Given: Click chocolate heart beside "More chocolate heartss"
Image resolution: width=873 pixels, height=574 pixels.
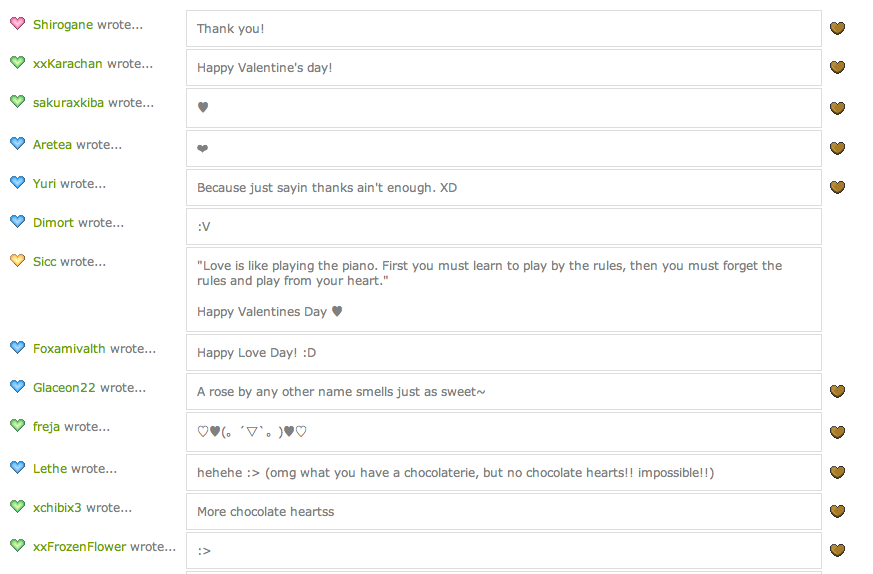Looking at the screenshot, I should click(x=838, y=512).
